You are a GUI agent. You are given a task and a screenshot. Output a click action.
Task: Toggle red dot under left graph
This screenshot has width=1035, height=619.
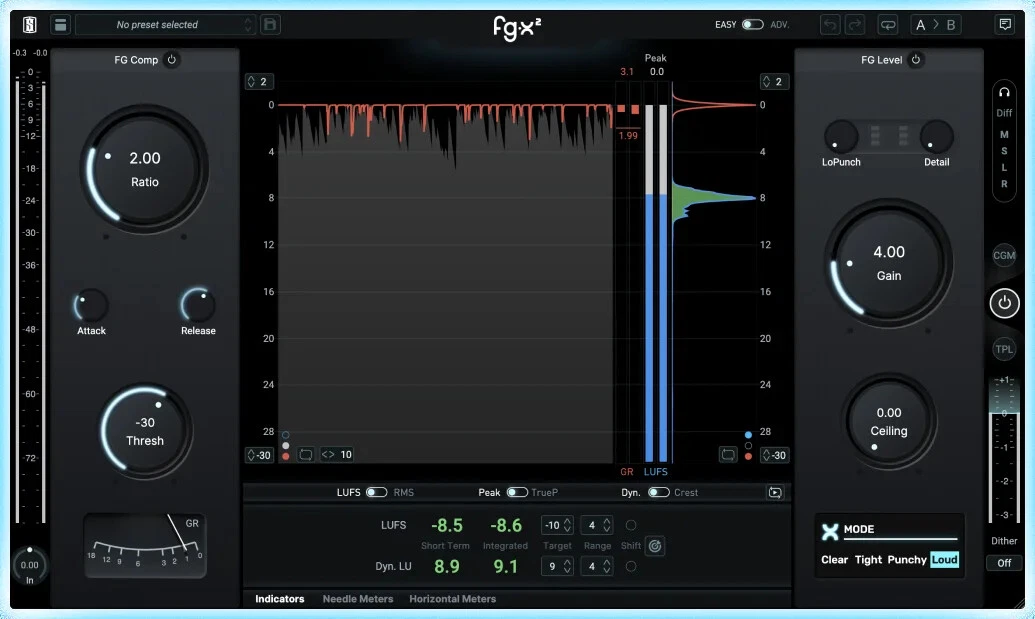pyautogui.click(x=286, y=456)
